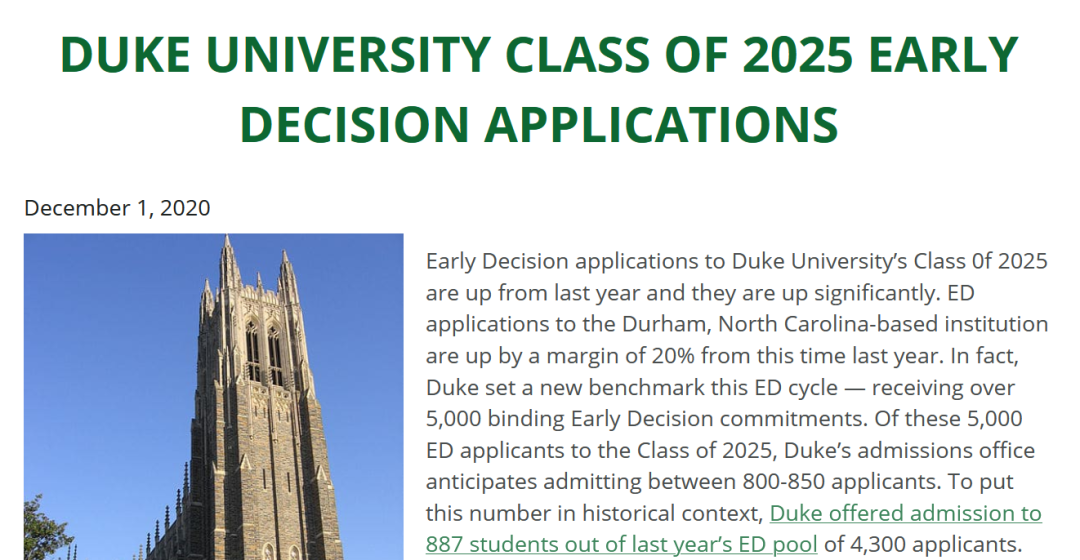Click the "887 students out of last year's ED pool" link text

tap(621, 545)
